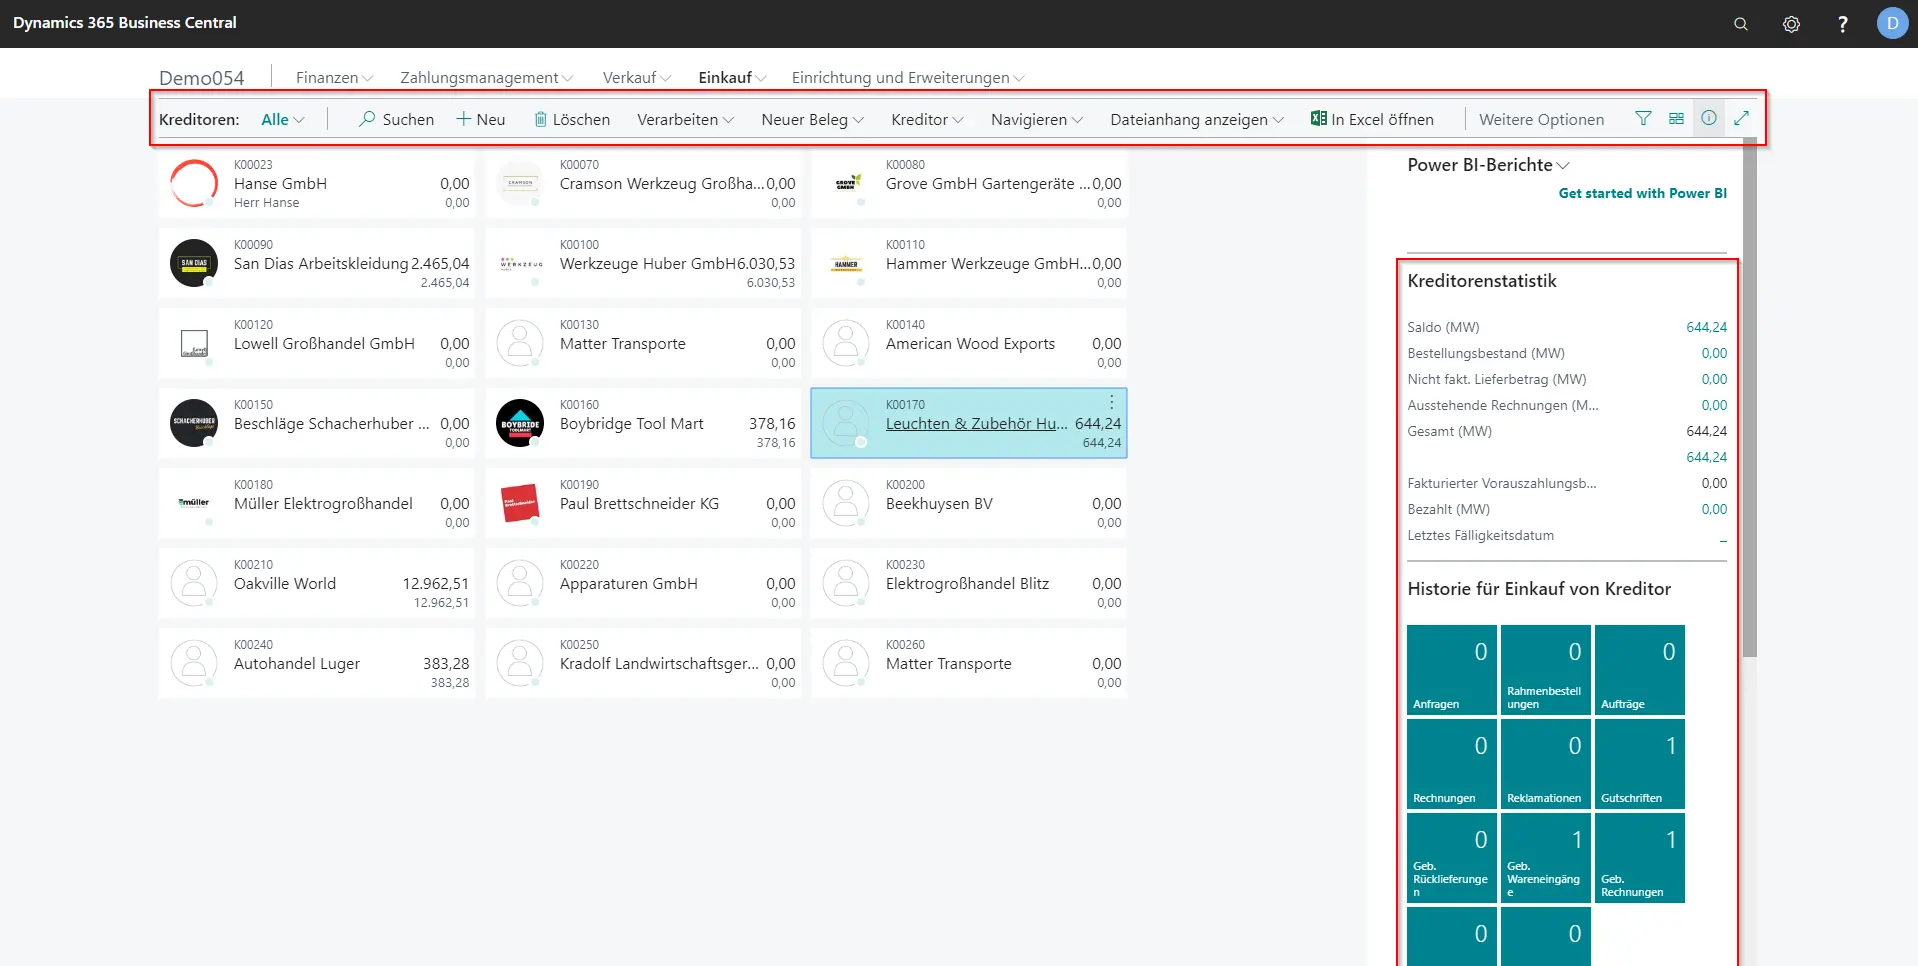Expand the Neuer Beleg menu
The image size is (1918, 966).
[813, 119]
